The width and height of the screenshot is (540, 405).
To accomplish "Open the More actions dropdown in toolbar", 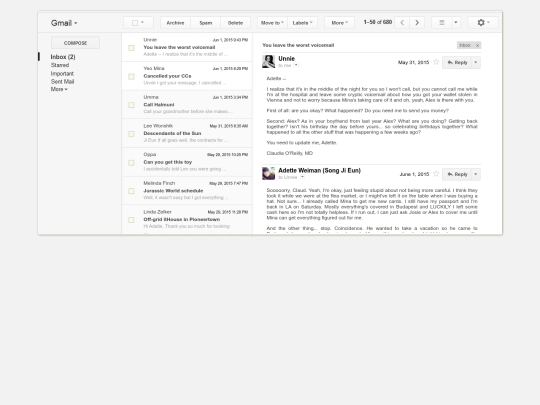I will pos(340,23).
